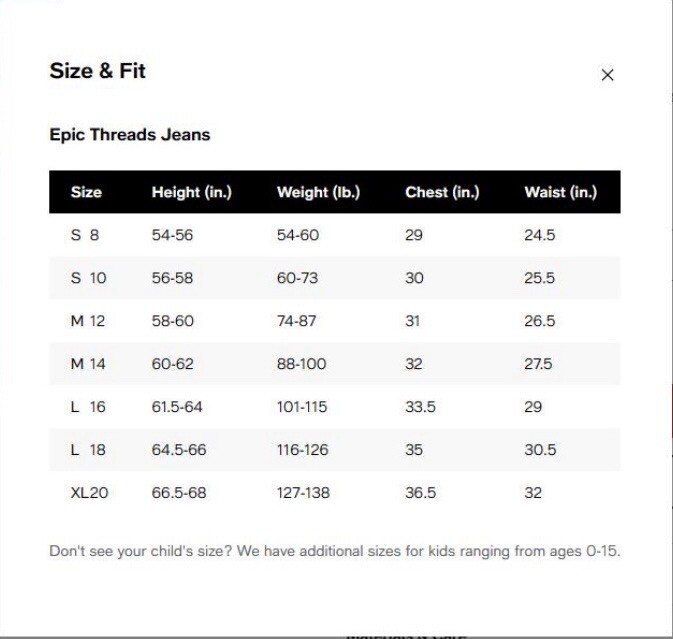Click the 24.5 waist value
This screenshot has width=673, height=639.
click(x=540, y=235)
